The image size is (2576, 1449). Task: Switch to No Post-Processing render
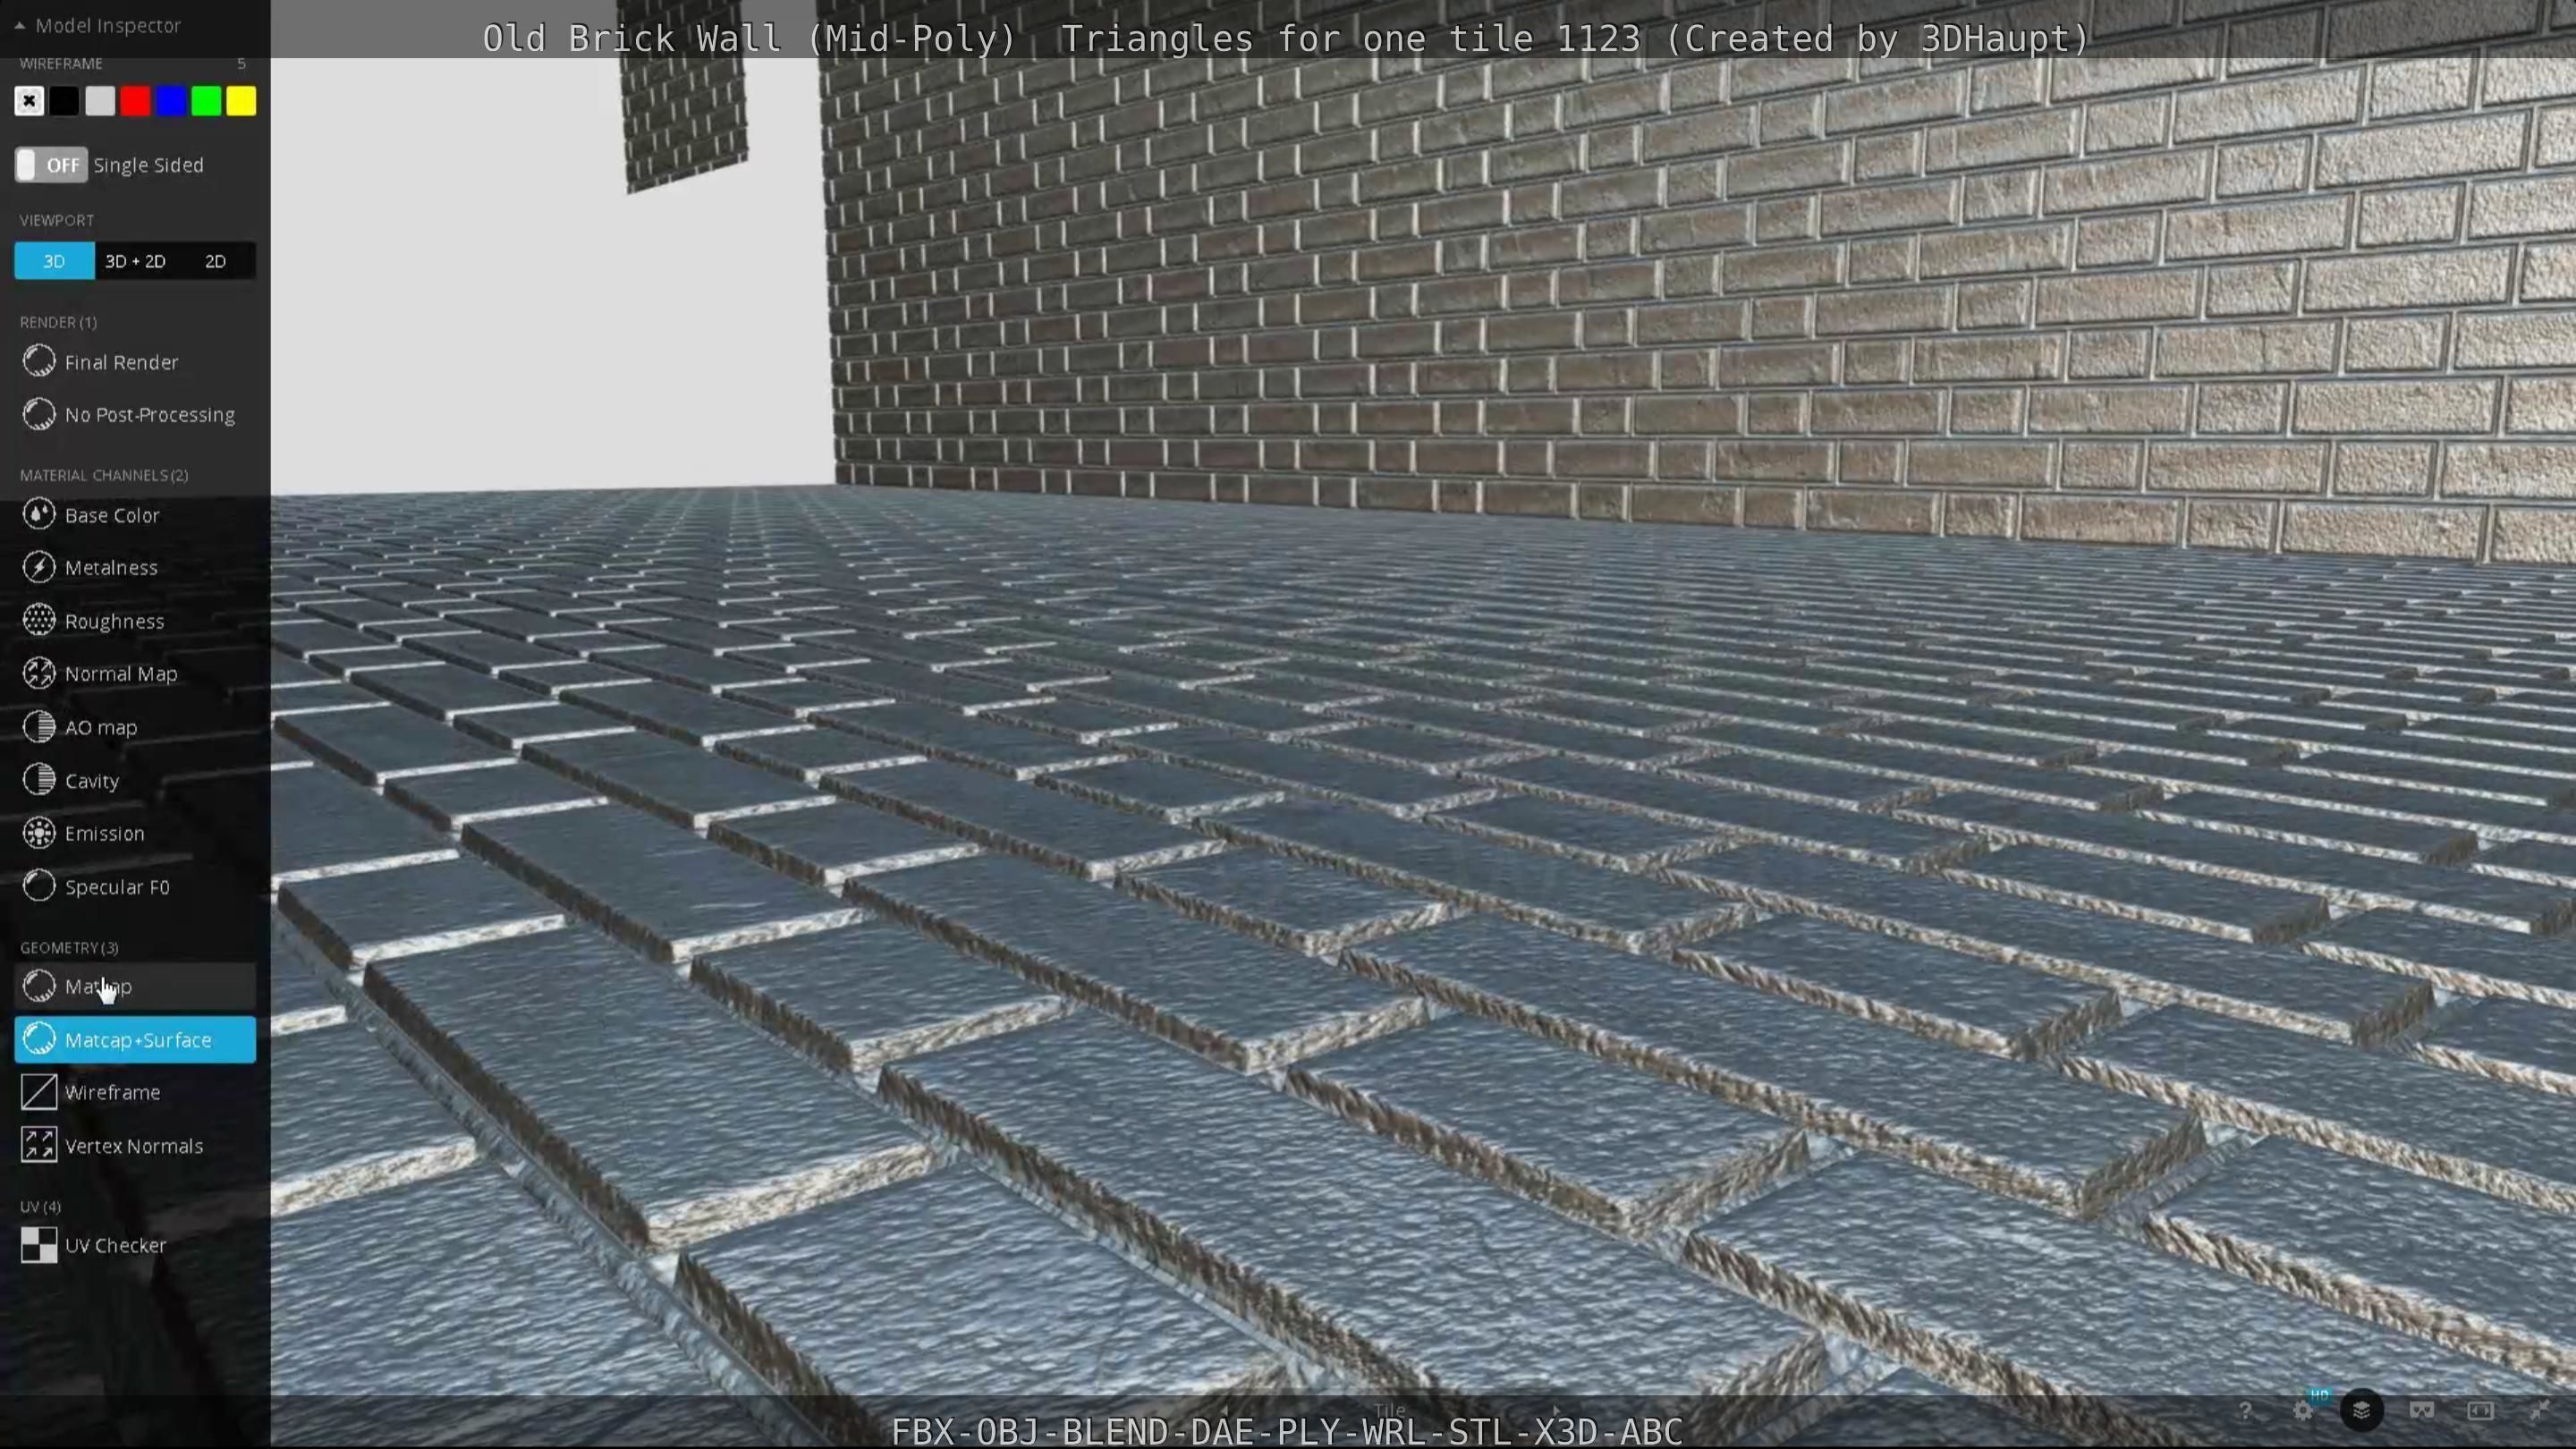coord(135,415)
